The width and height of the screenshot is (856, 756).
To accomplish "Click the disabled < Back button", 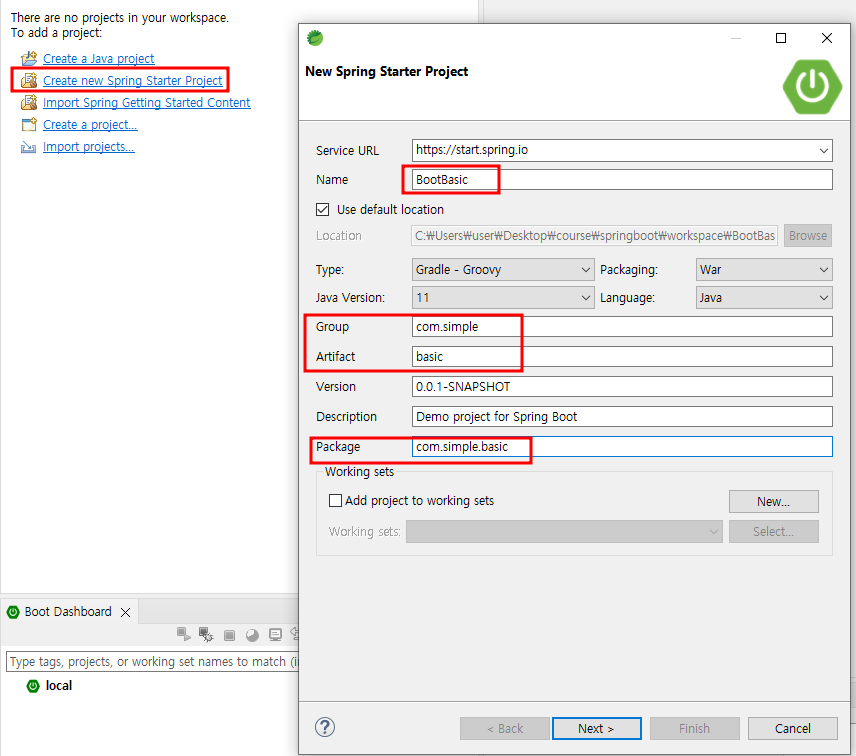I will click(505, 729).
